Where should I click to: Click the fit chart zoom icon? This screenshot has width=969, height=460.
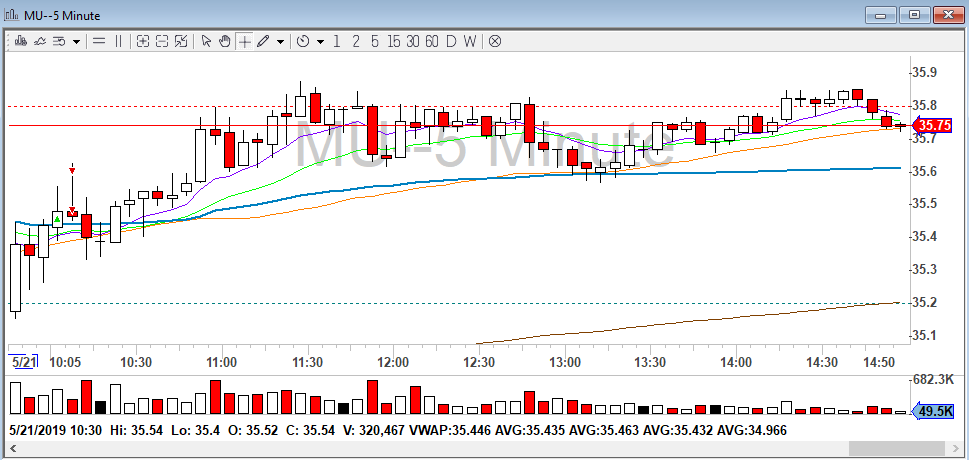point(181,41)
